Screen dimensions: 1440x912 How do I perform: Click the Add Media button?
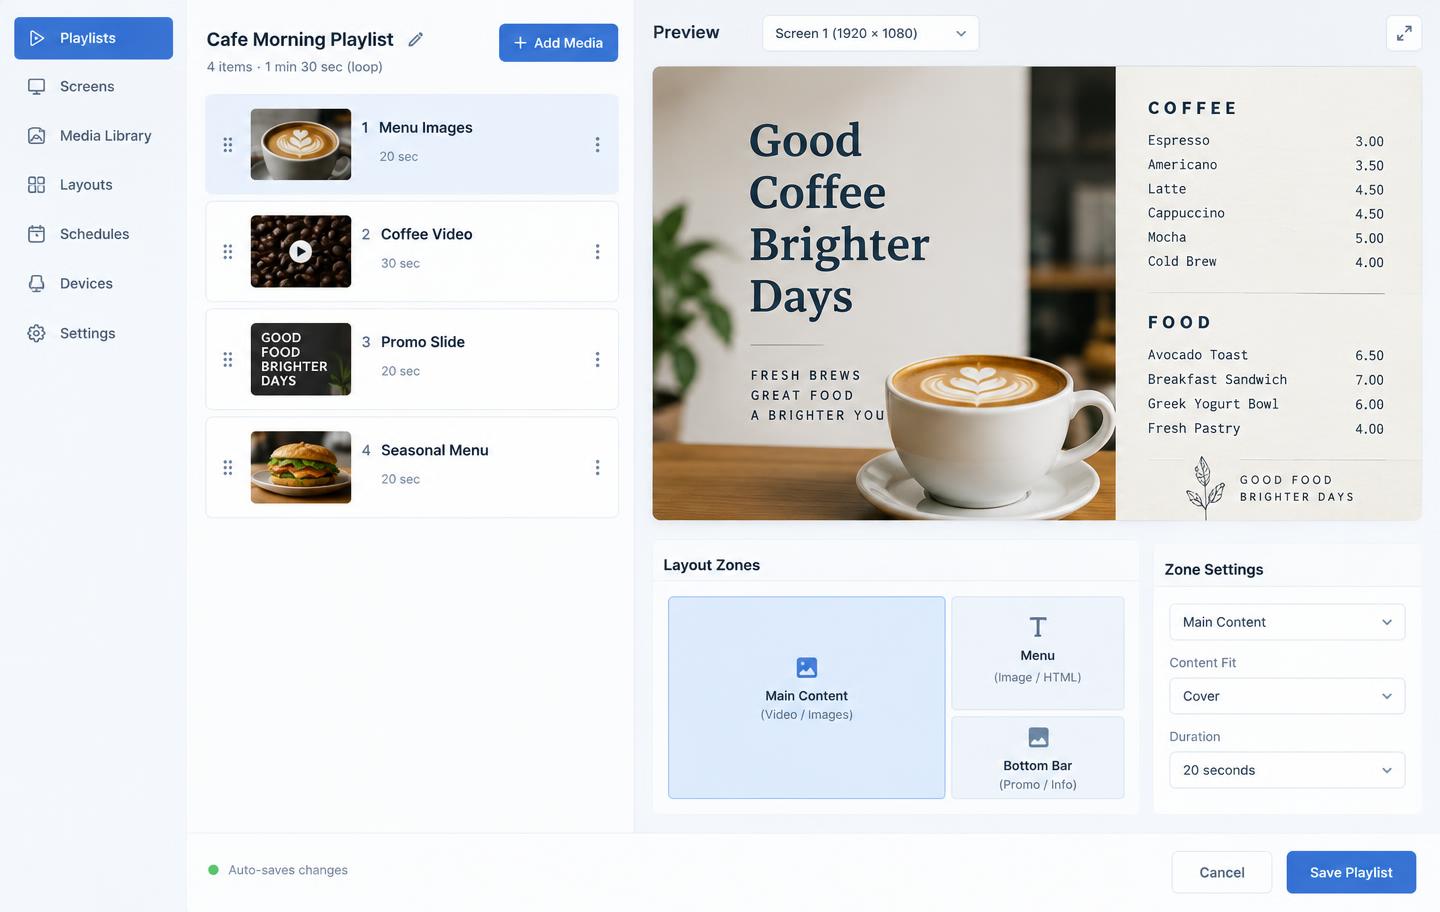point(558,43)
